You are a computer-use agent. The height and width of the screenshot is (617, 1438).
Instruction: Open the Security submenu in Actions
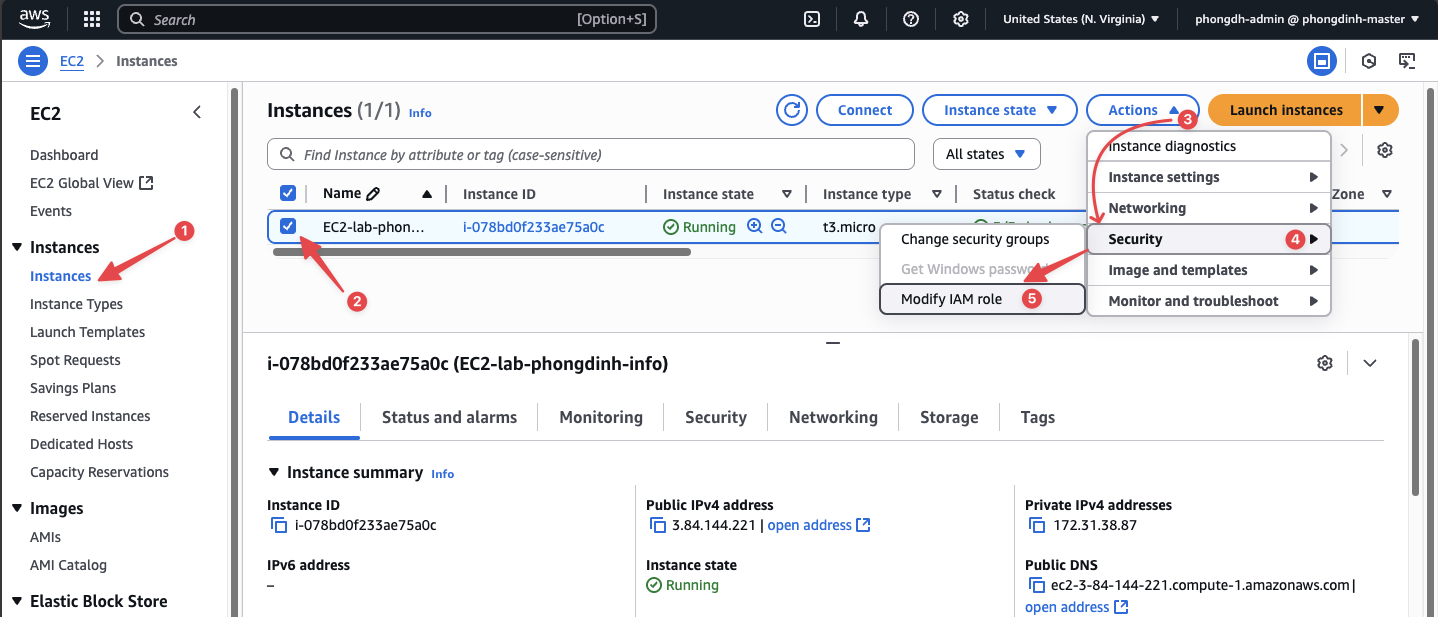[1209, 239]
